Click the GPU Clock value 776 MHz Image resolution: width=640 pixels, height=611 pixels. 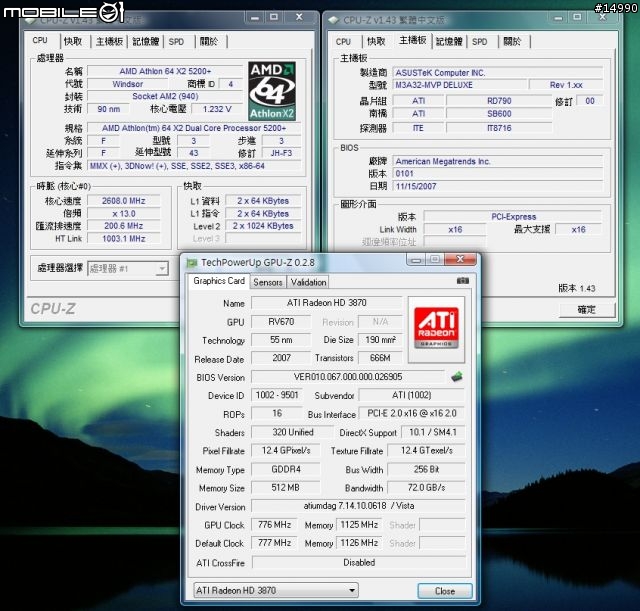pos(274,524)
